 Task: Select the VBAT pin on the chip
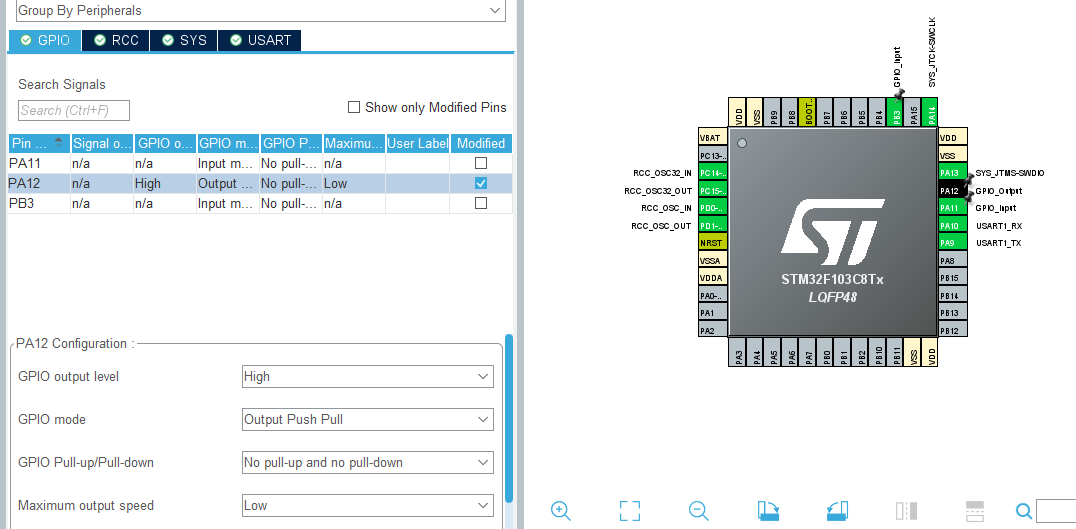tap(712, 137)
